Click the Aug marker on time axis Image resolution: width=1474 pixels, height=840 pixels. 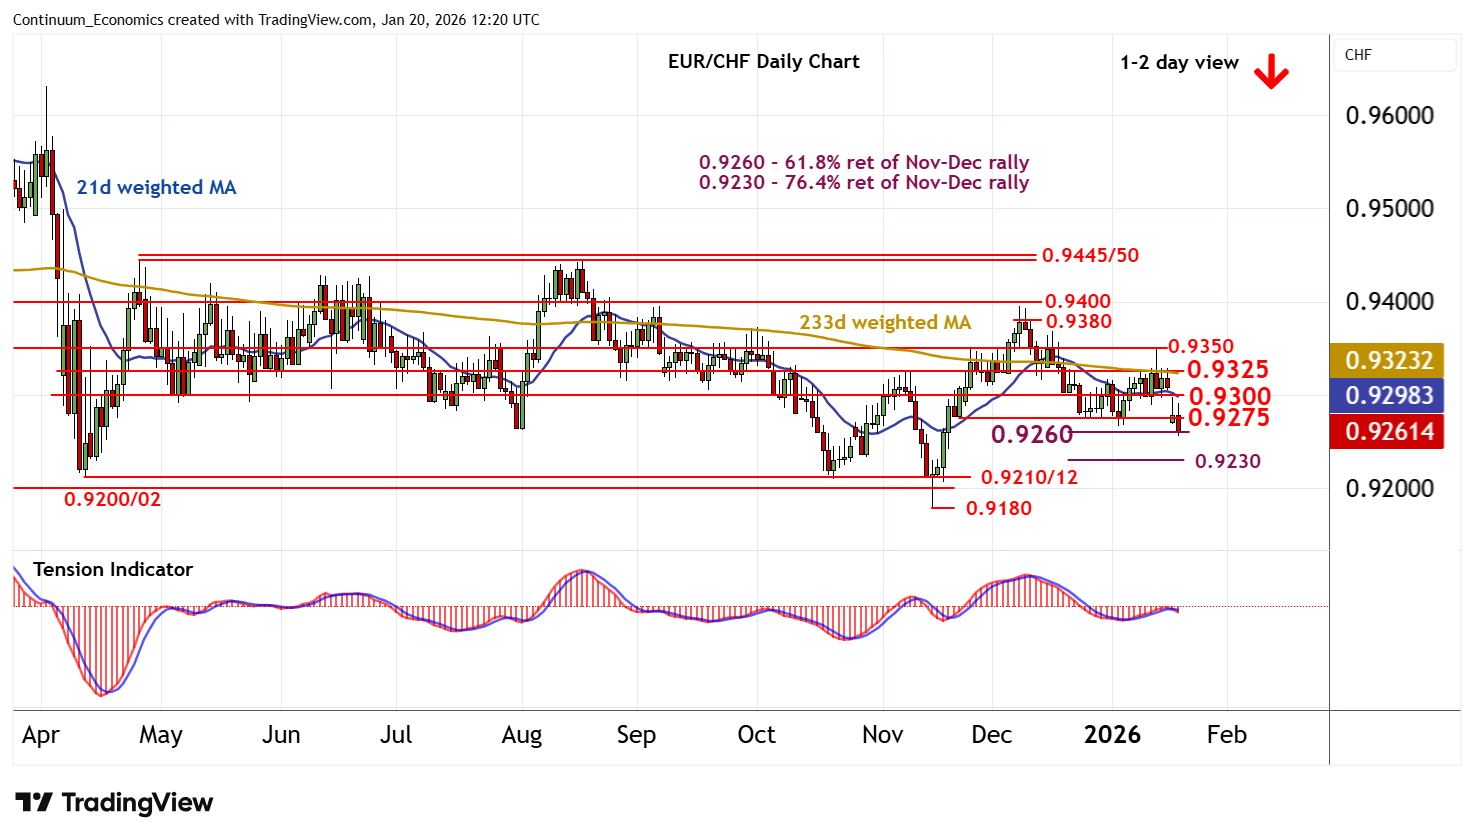point(521,735)
